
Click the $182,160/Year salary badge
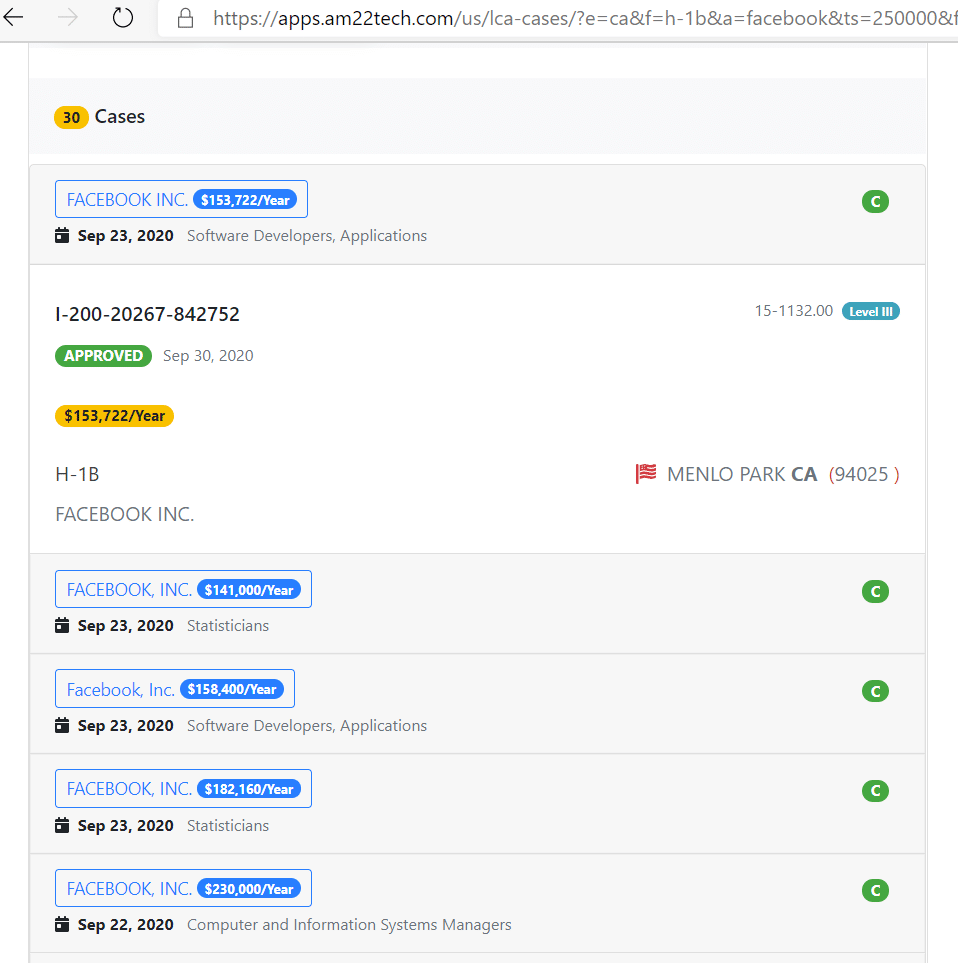click(249, 789)
